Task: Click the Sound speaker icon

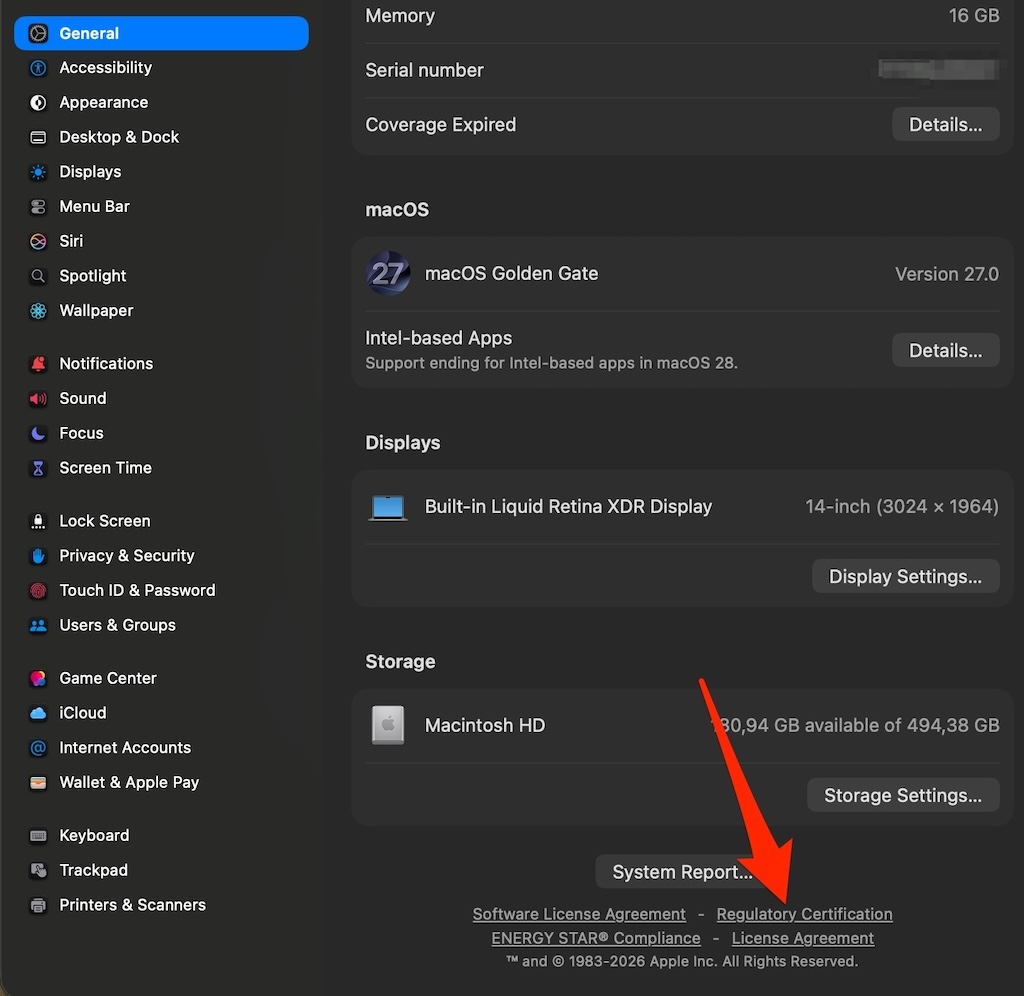Action: coord(39,398)
